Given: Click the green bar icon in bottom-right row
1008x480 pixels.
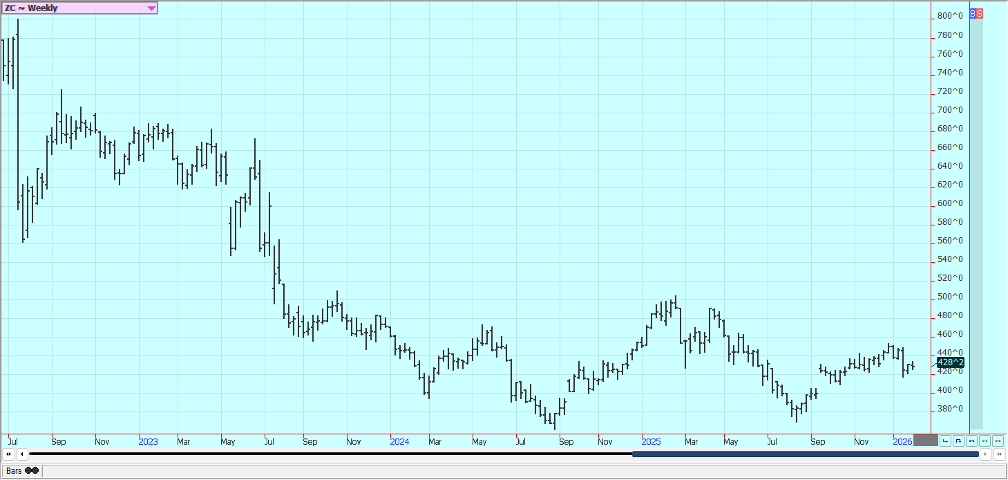Looking at the screenshot, I should (x=984, y=440).
